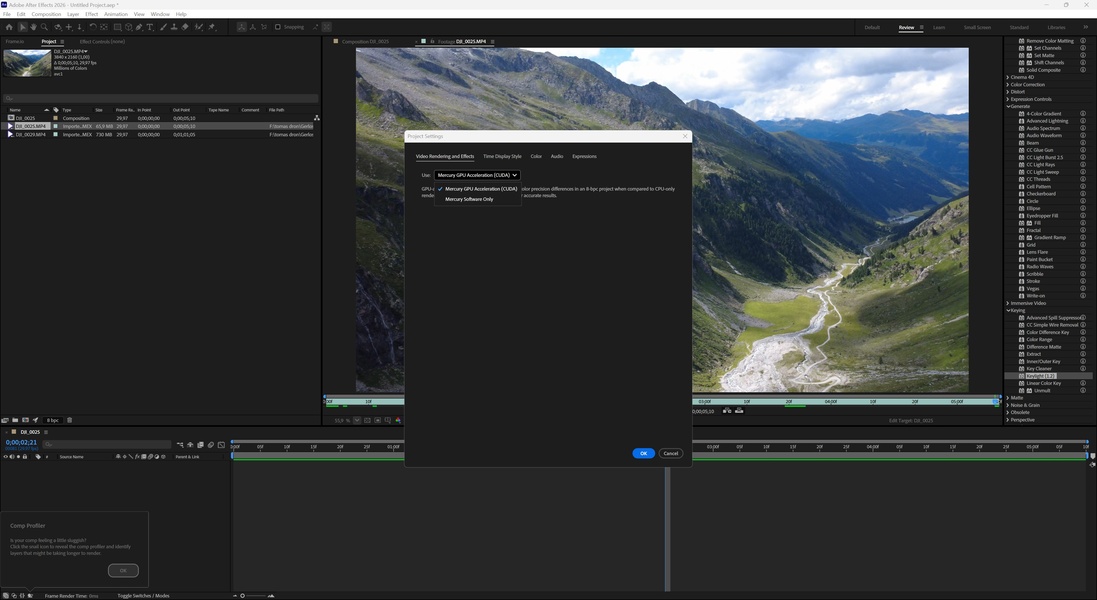
Task: Click the Interpret Footage icon in Project panel
Action: coord(5,420)
